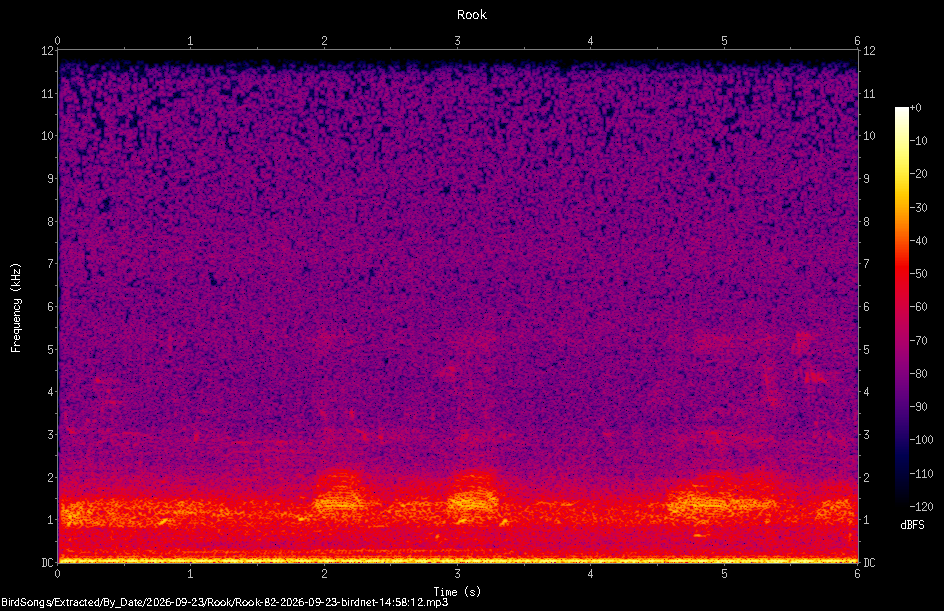The width and height of the screenshot is (944, 611).
Task: Click the "1" tick on the left frequency axis
Action: pyautogui.click(x=51, y=520)
